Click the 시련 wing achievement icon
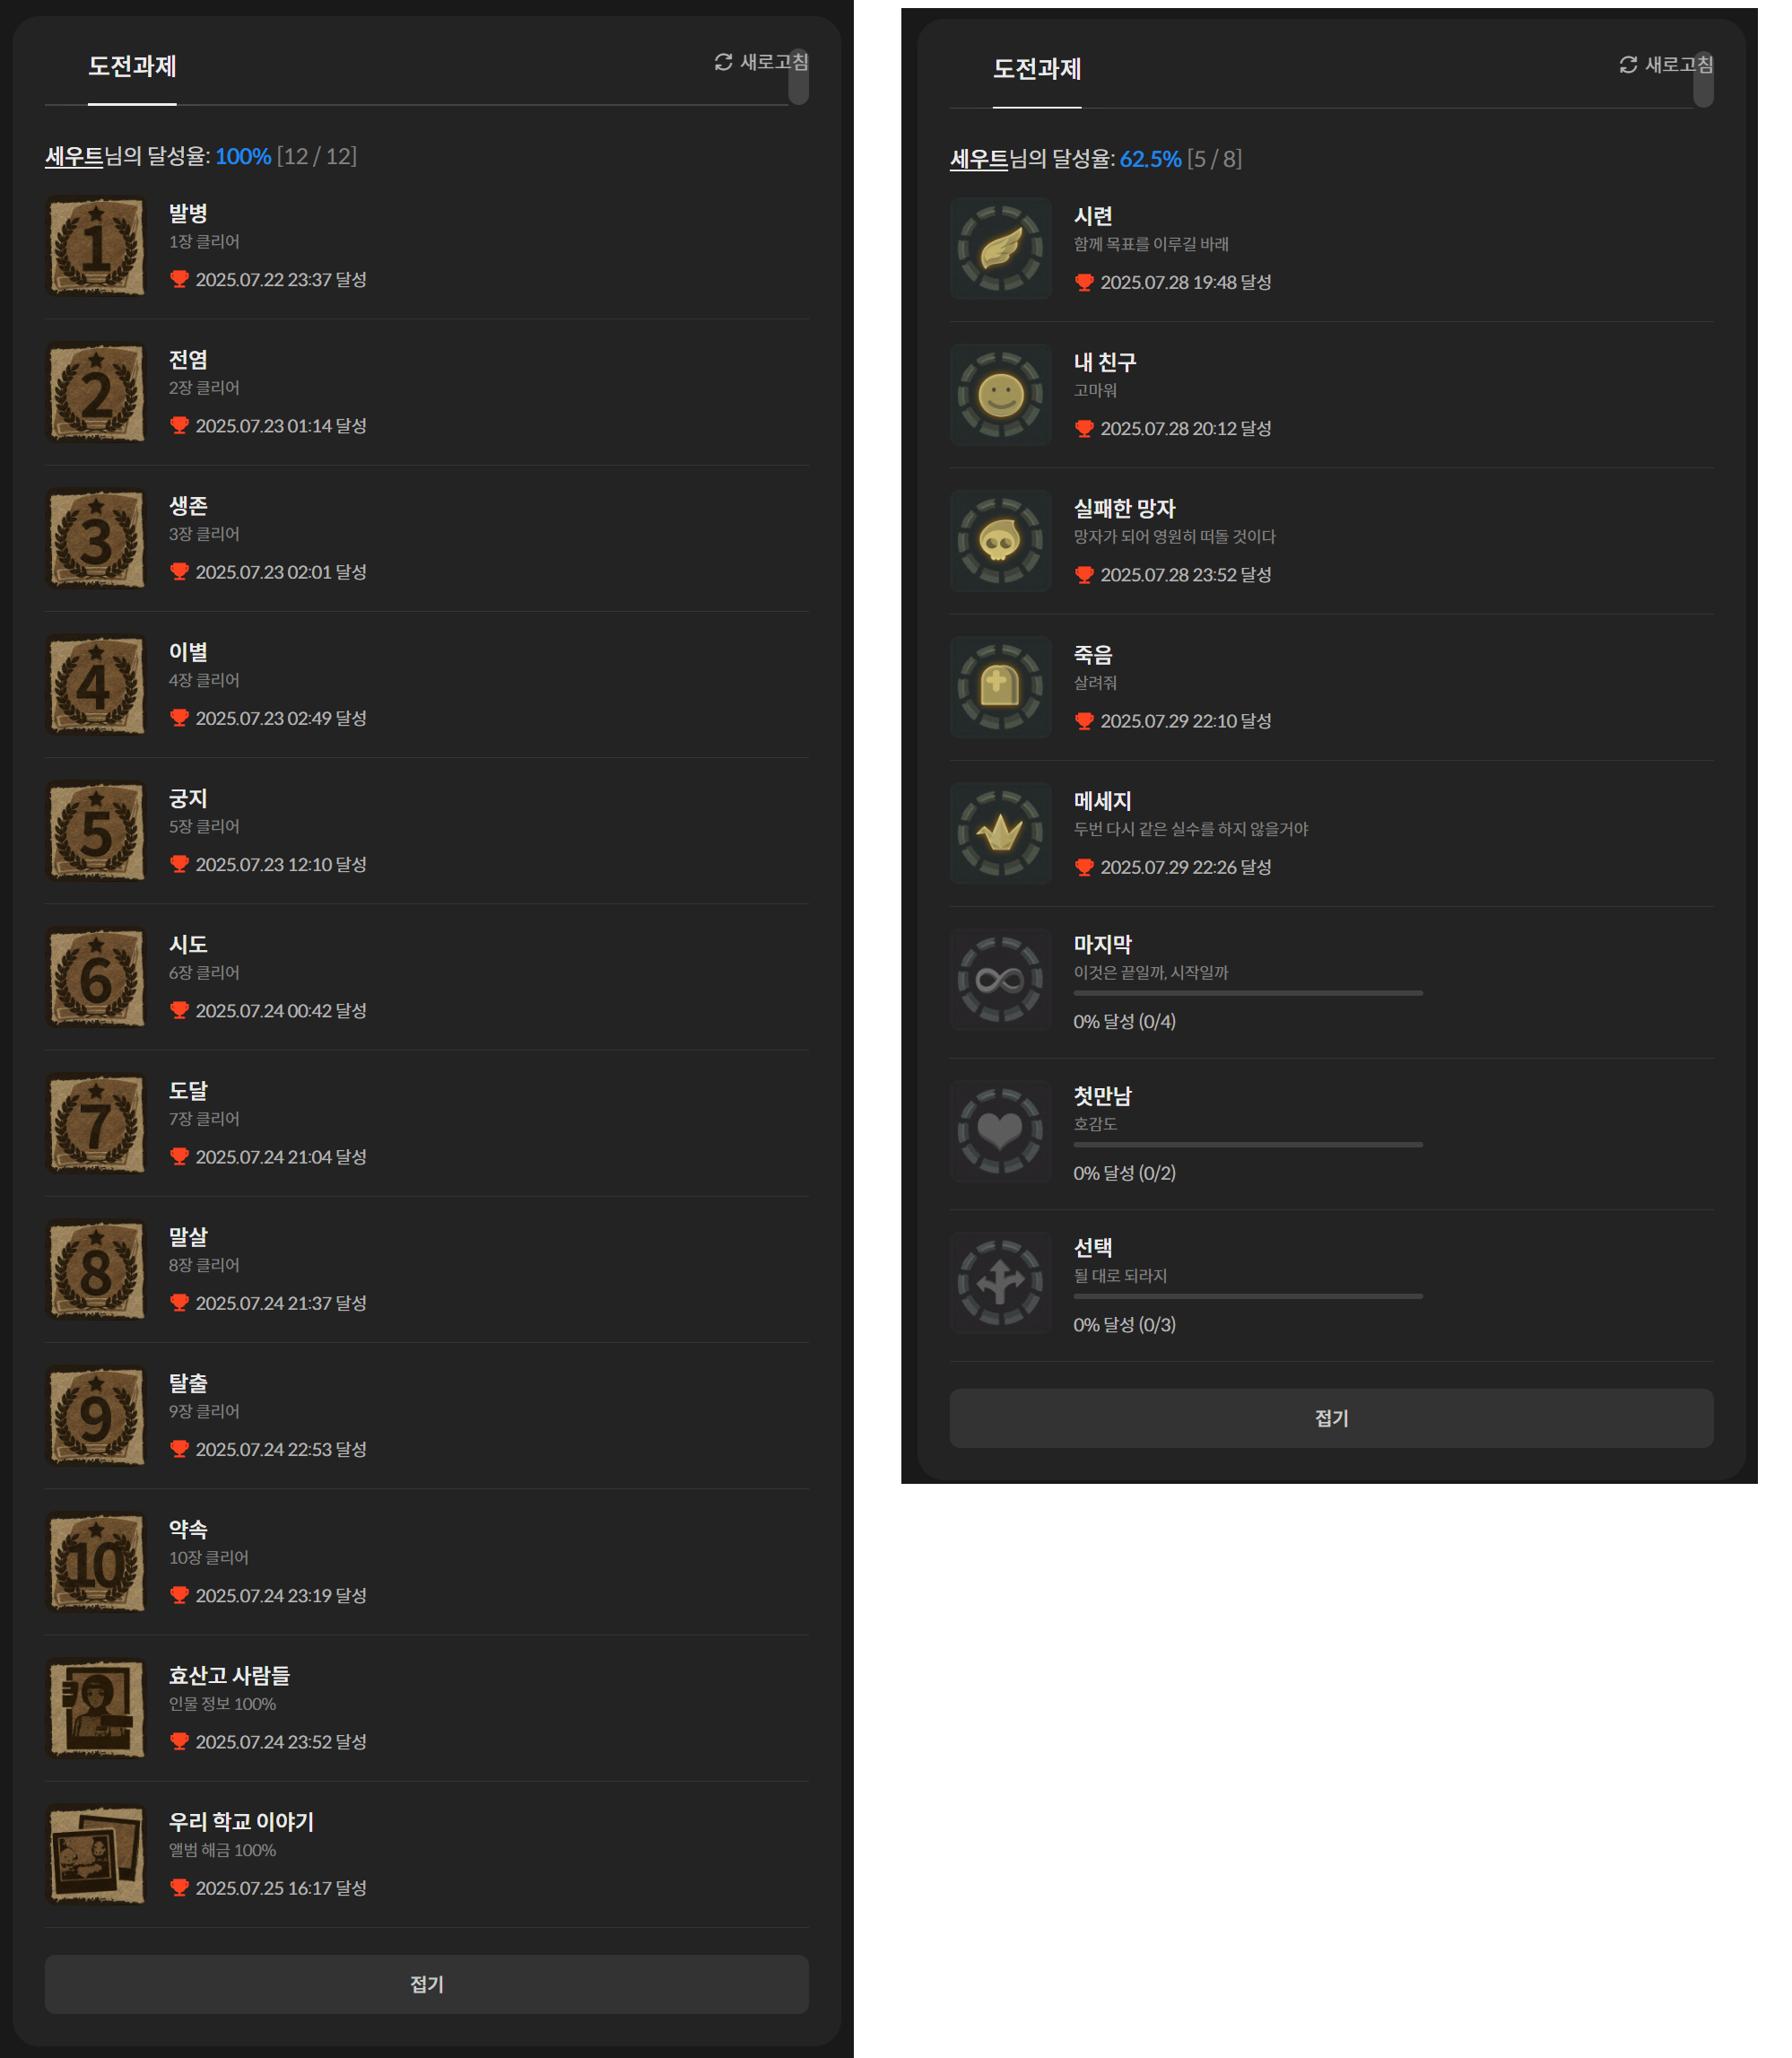The height and width of the screenshot is (2058, 1792). (1001, 248)
